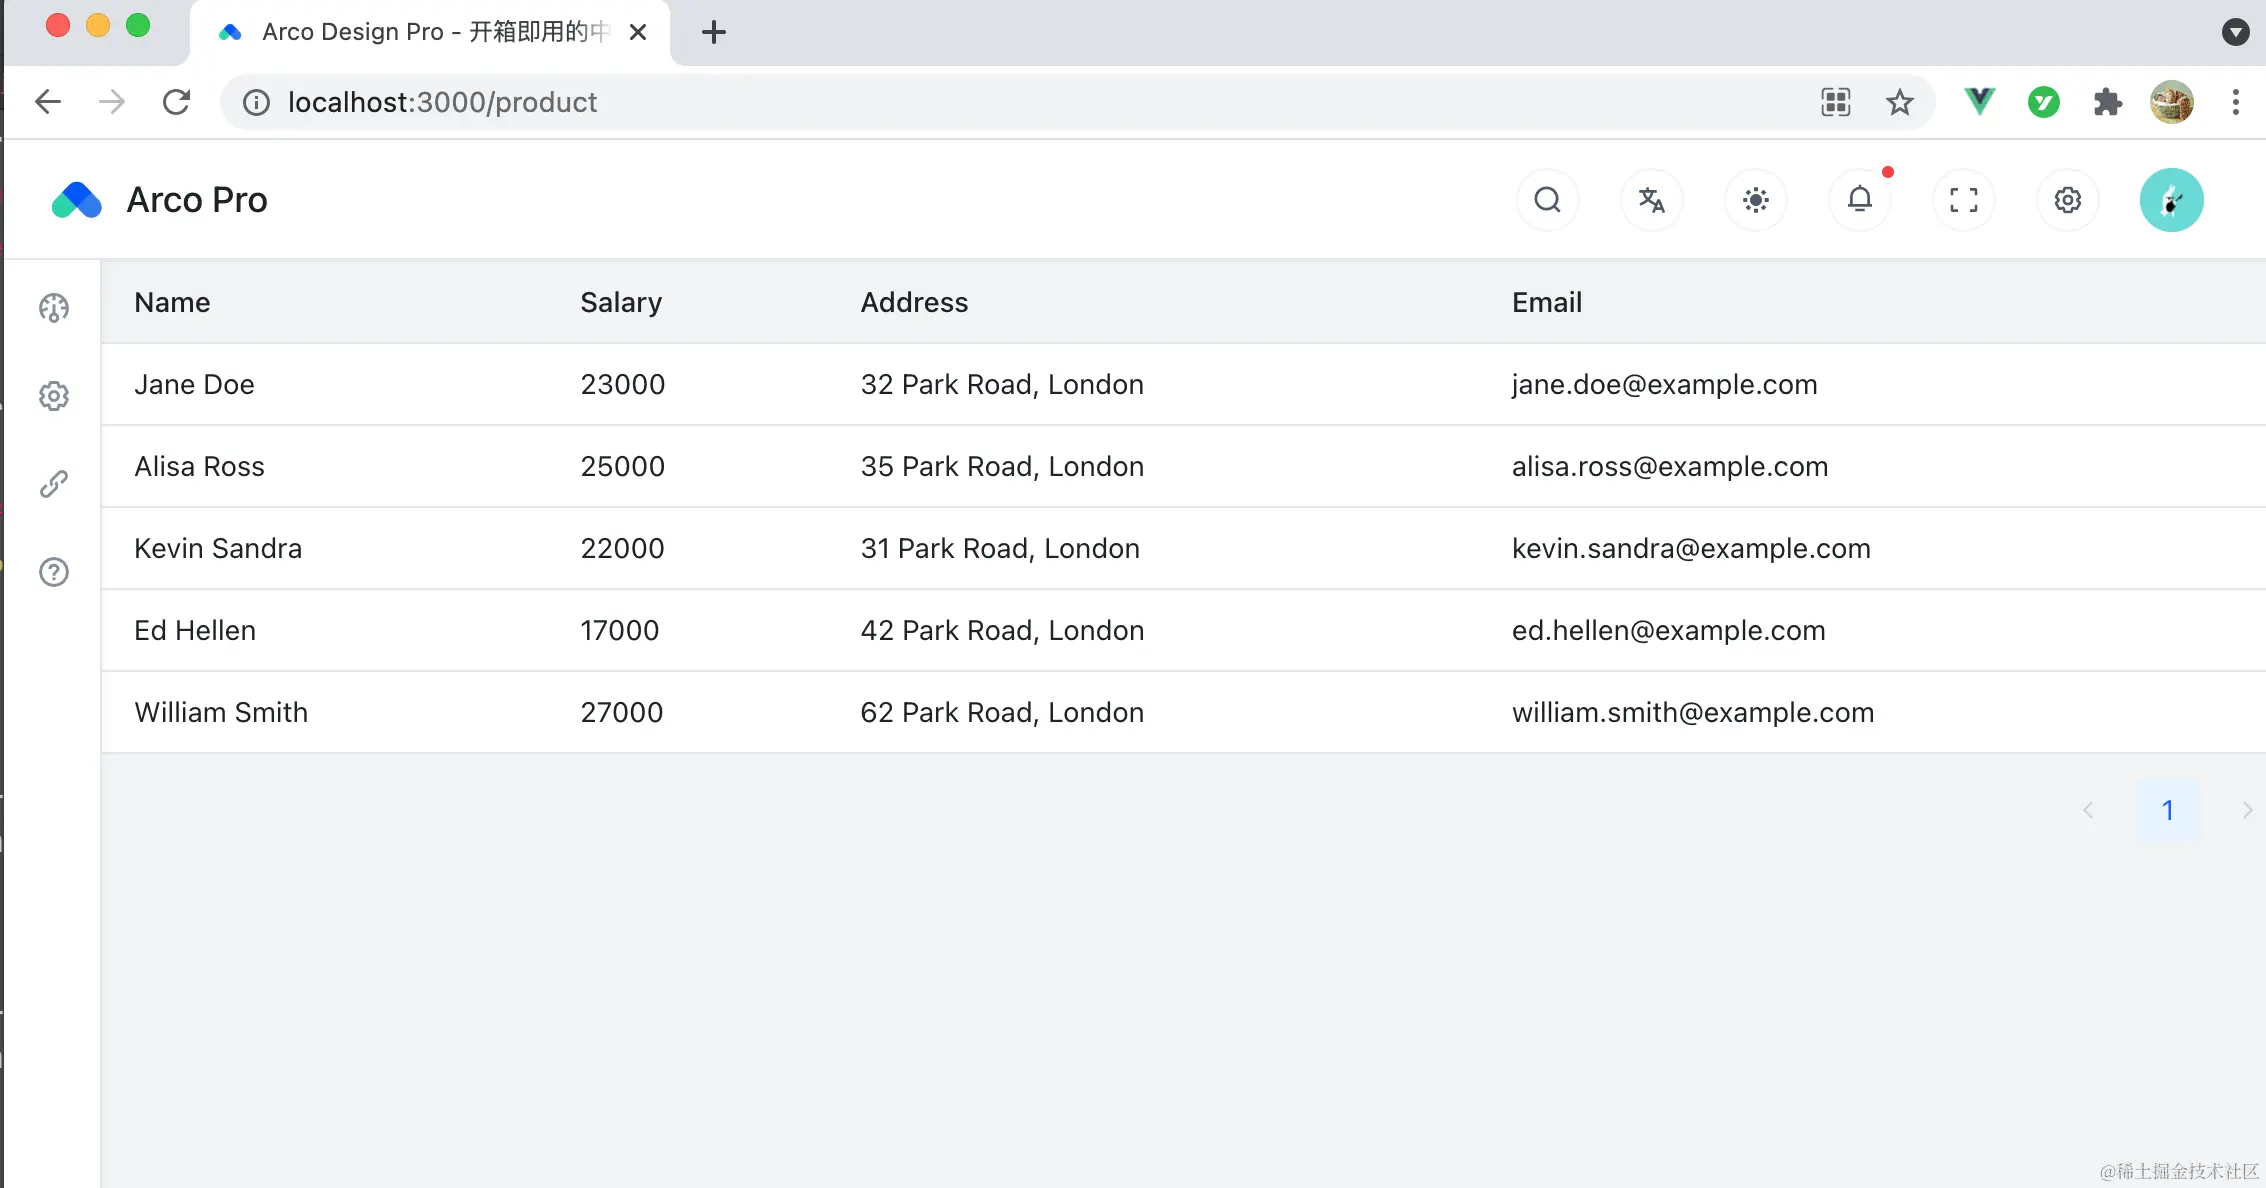Select page 1 in pagination

pyautogui.click(x=2167, y=810)
